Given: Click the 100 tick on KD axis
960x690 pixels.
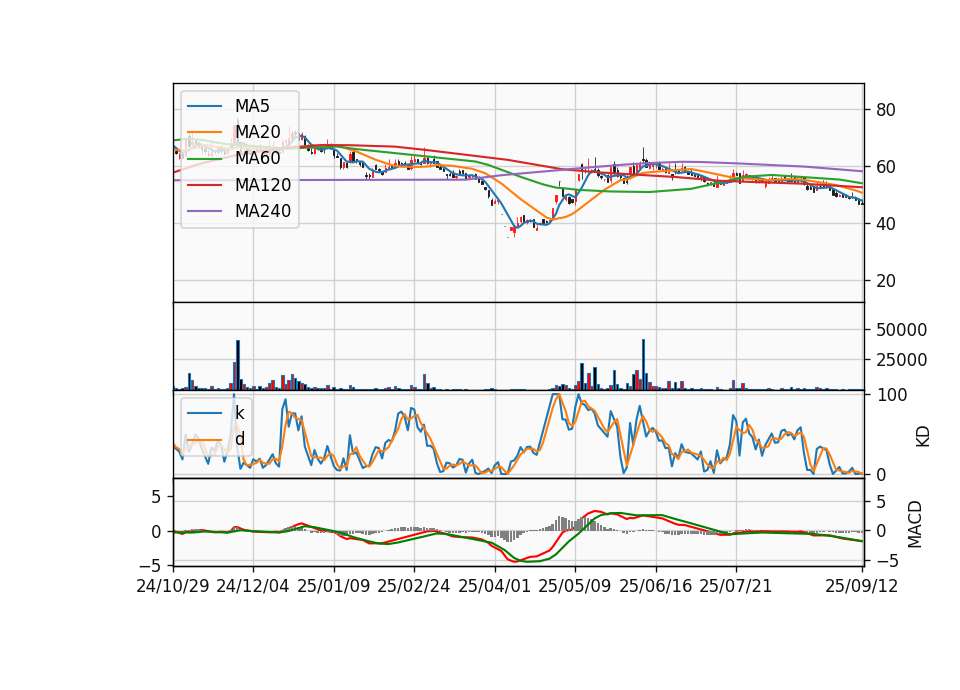Looking at the screenshot, I should click(891, 396).
